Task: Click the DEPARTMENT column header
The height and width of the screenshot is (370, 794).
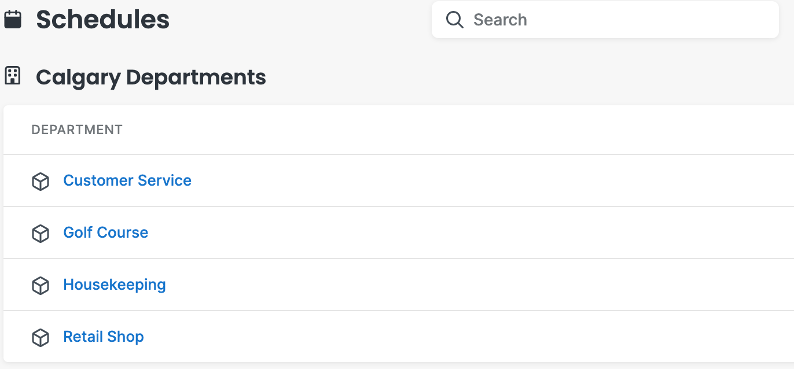Action: tap(77, 130)
